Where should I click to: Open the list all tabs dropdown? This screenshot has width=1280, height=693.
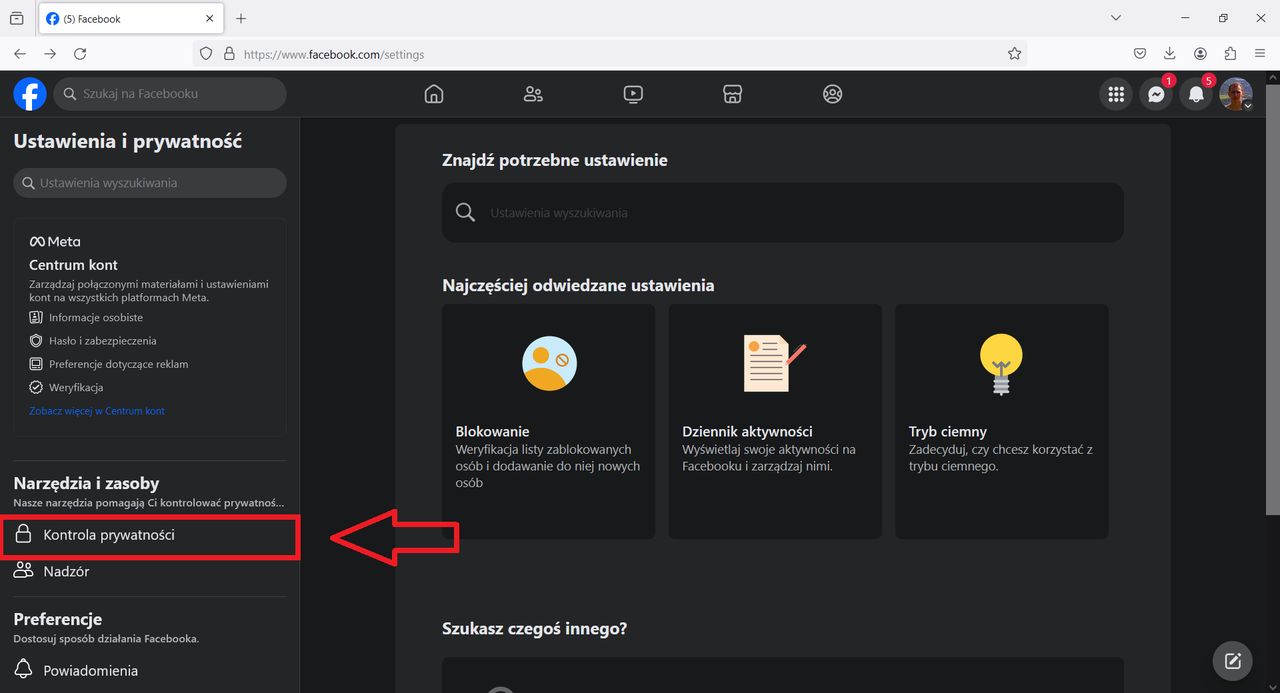1117,18
